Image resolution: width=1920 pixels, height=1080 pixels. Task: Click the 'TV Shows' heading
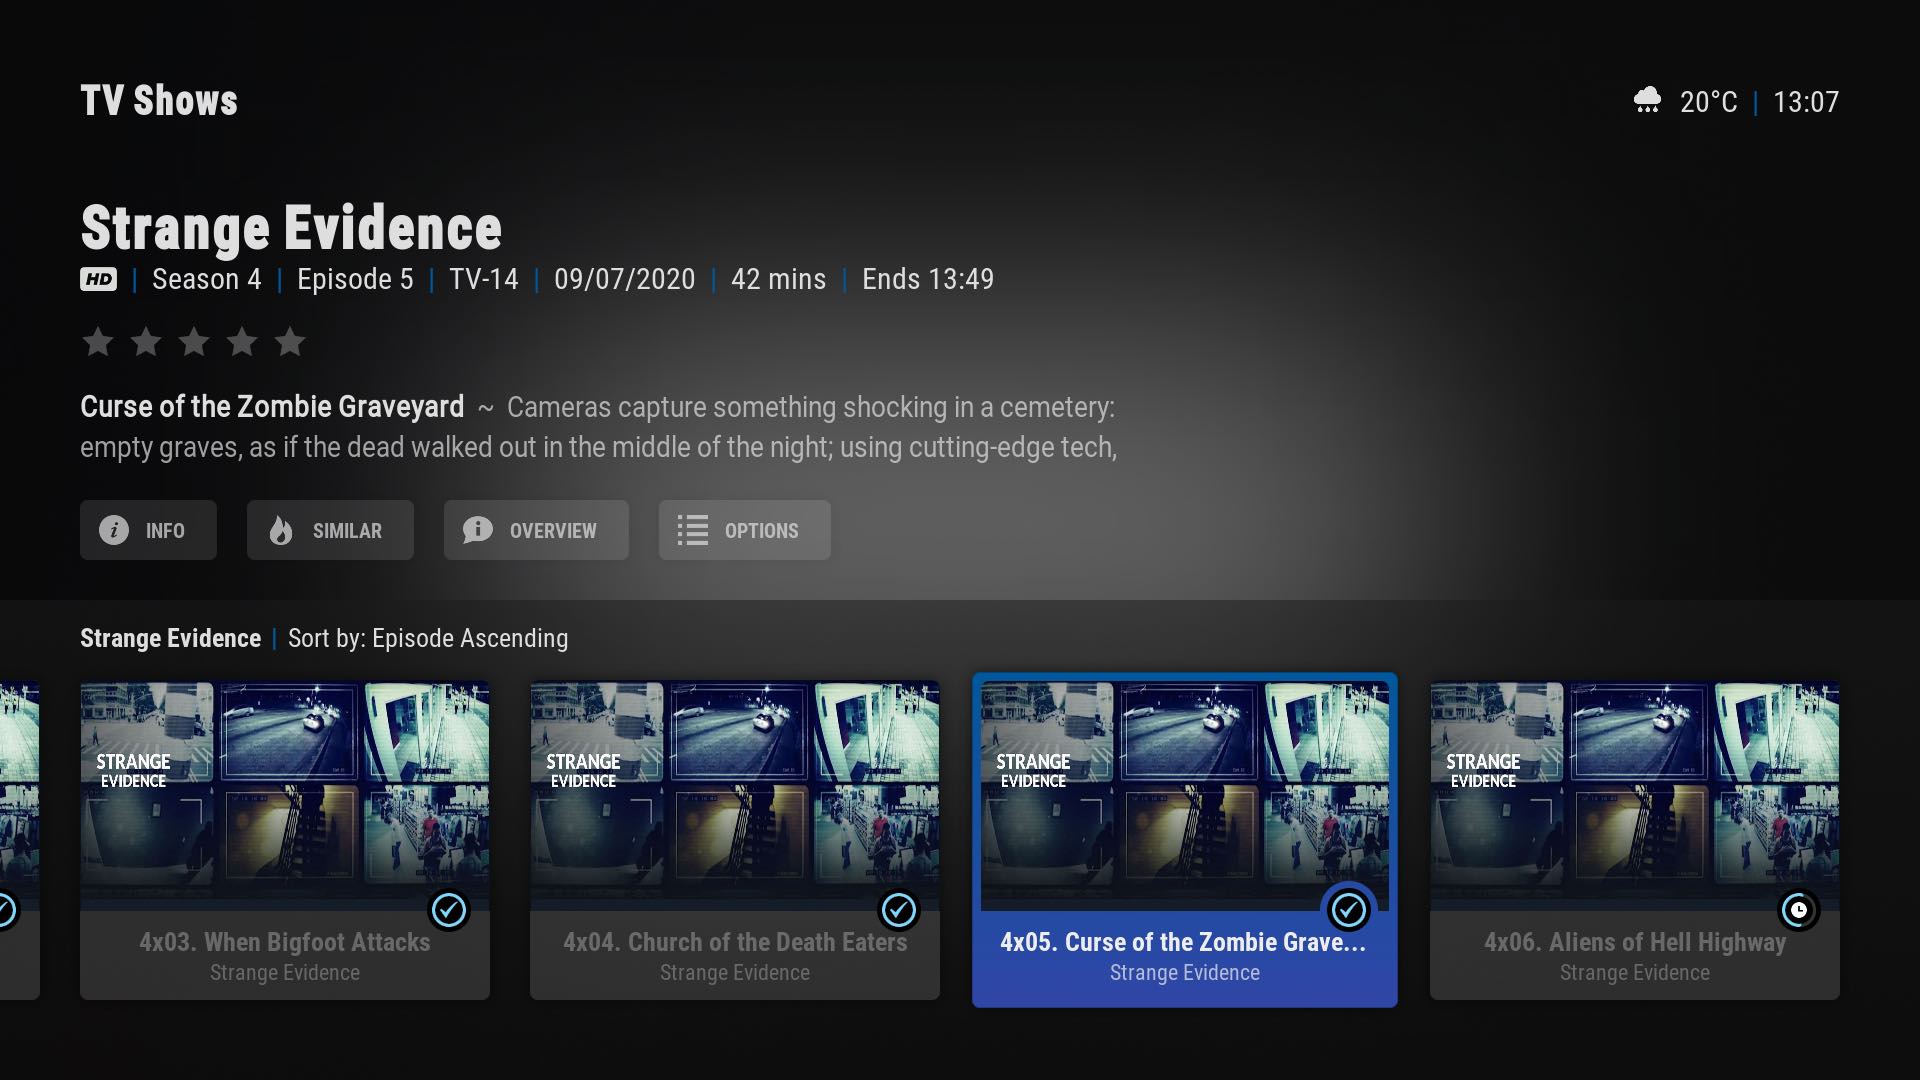point(159,101)
